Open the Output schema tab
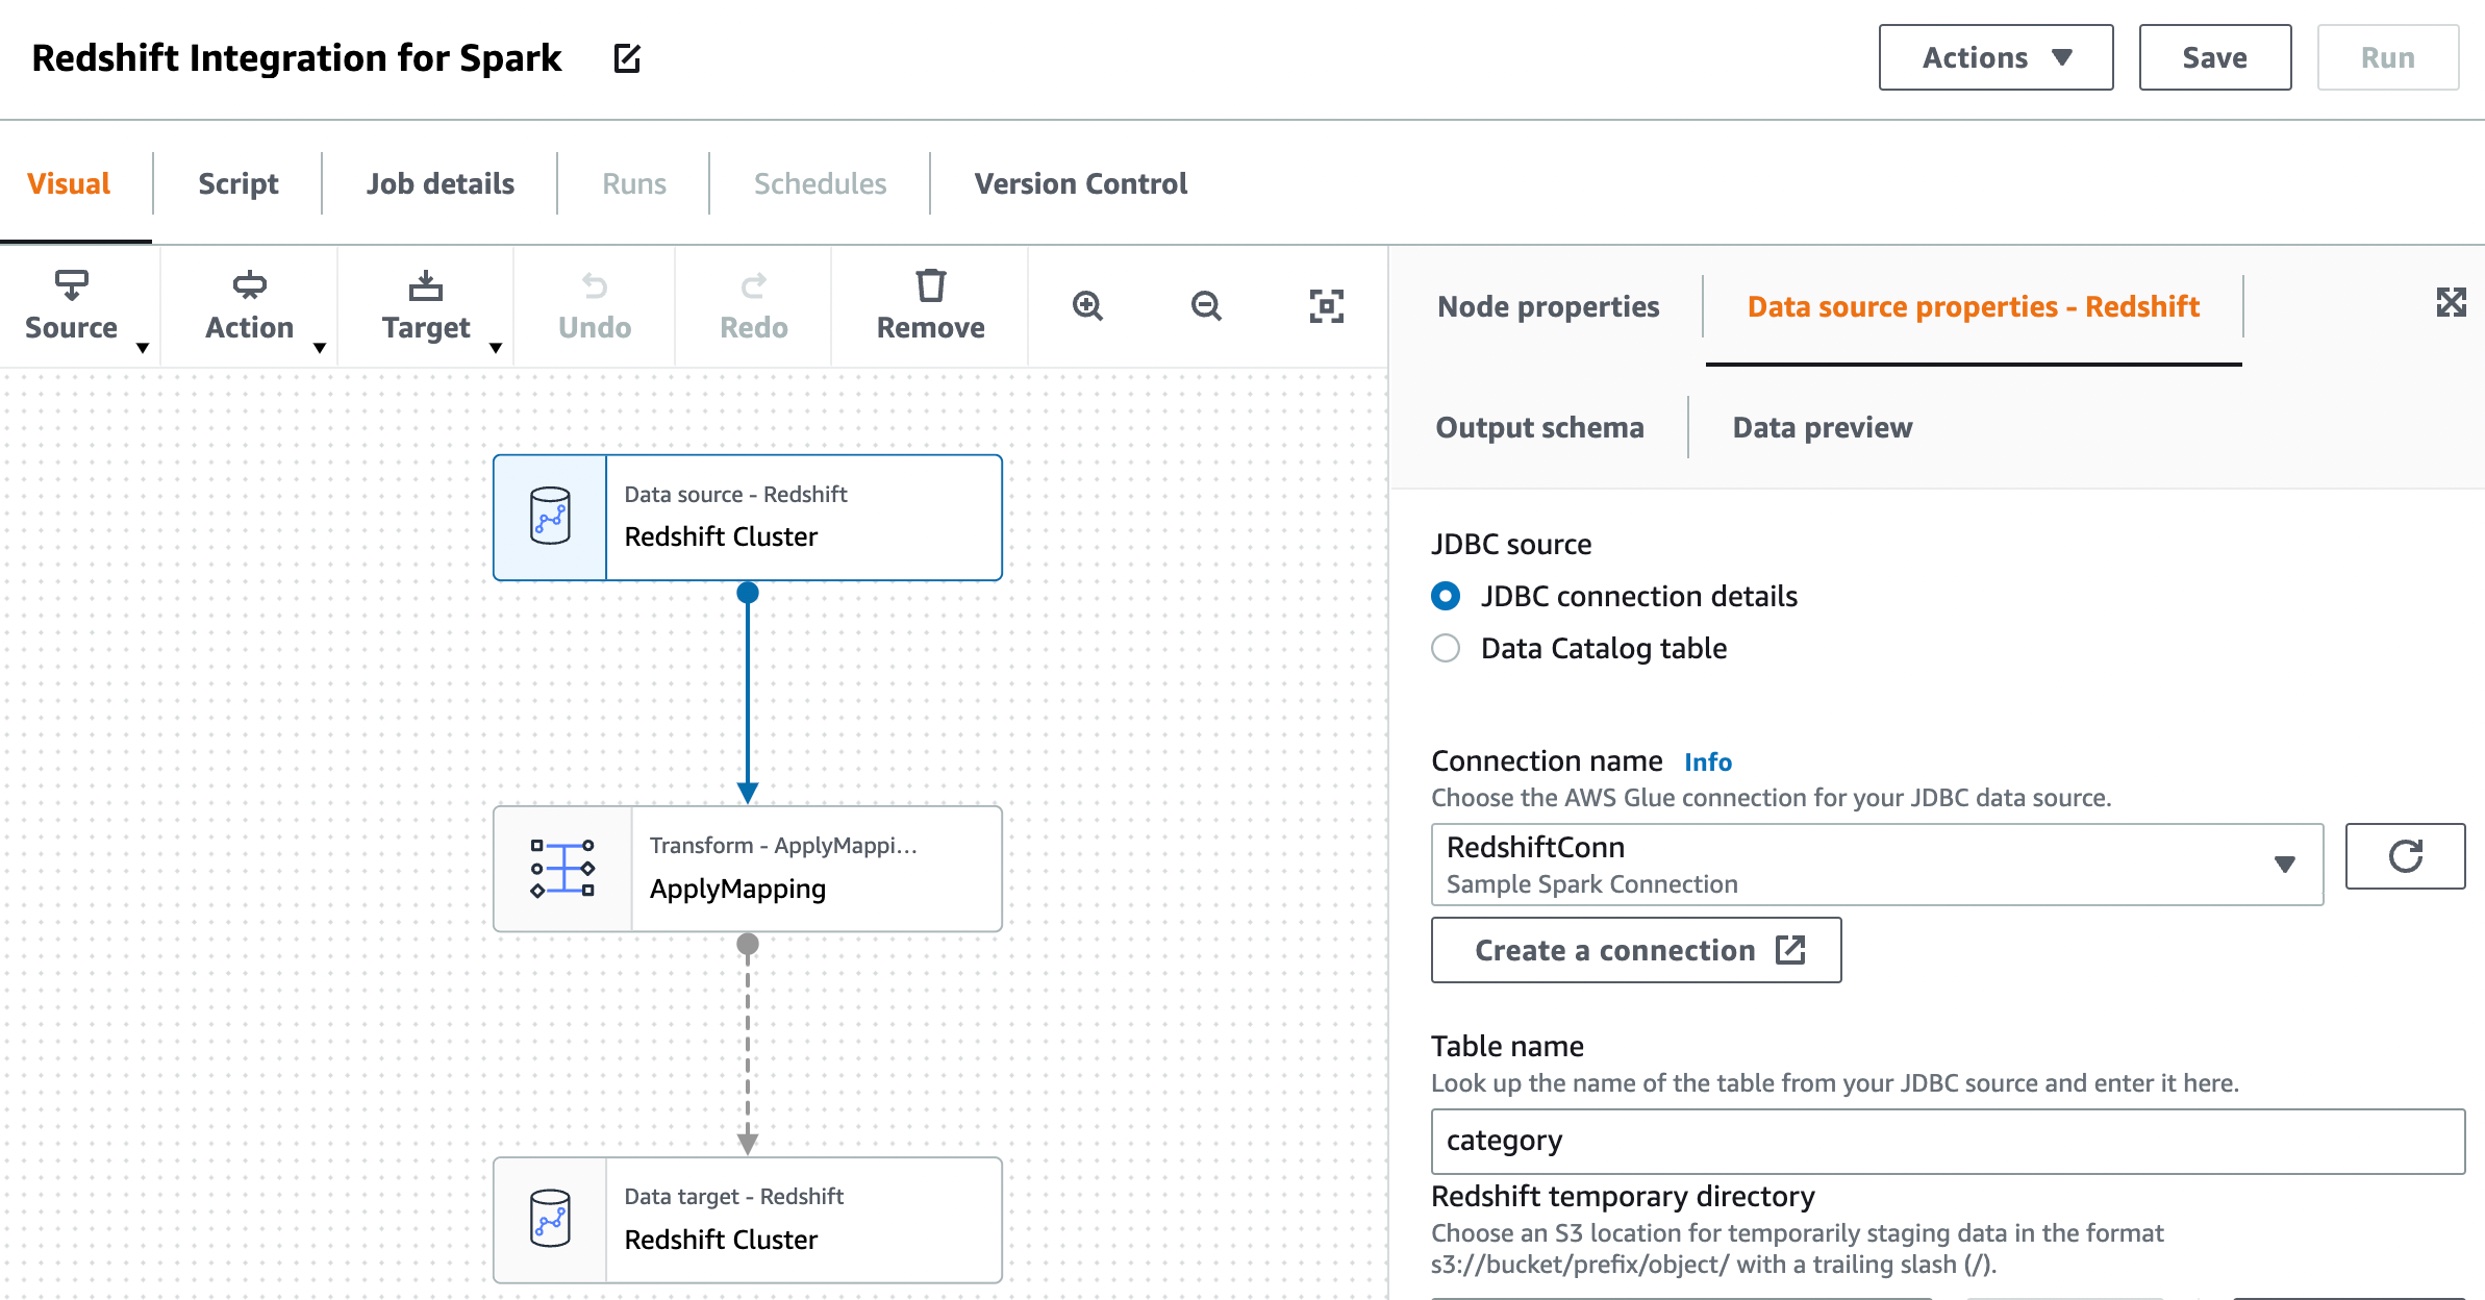Image resolution: width=2485 pixels, height=1300 pixels. pos(1539,428)
